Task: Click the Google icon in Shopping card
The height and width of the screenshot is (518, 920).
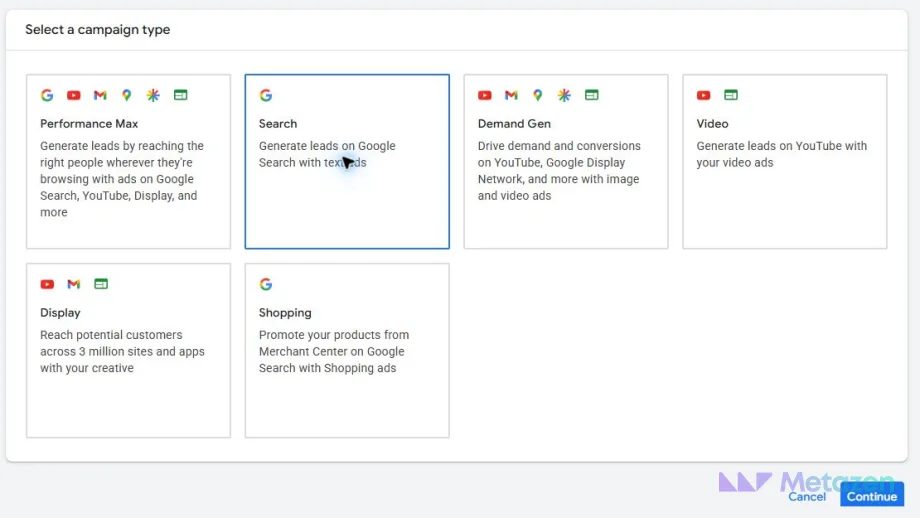Action: tap(266, 285)
